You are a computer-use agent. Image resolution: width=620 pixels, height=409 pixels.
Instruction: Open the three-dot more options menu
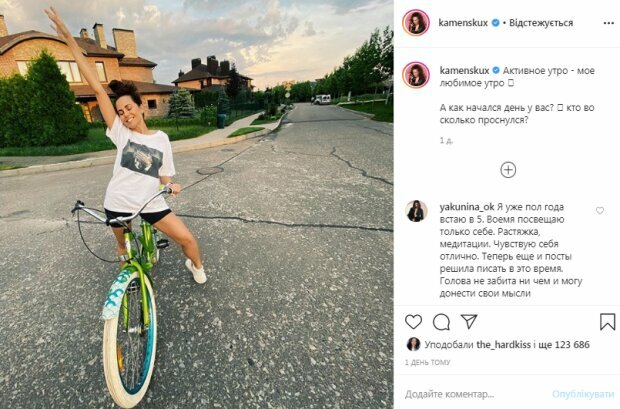click(x=609, y=23)
